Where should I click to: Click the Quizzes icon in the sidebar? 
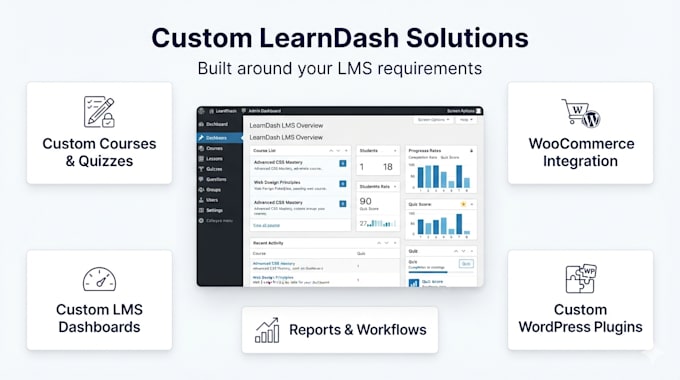coord(201,169)
